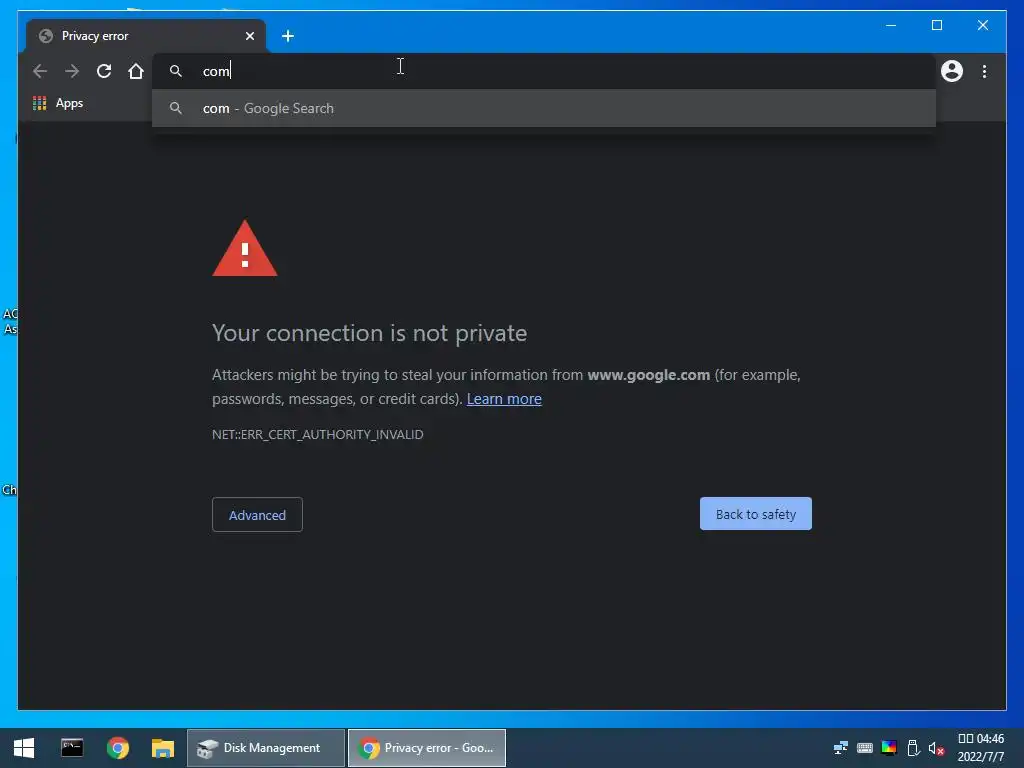Open Chrome's three-dot menu
Image resolution: width=1024 pixels, height=768 pixels.
click(x=984, y=71)
